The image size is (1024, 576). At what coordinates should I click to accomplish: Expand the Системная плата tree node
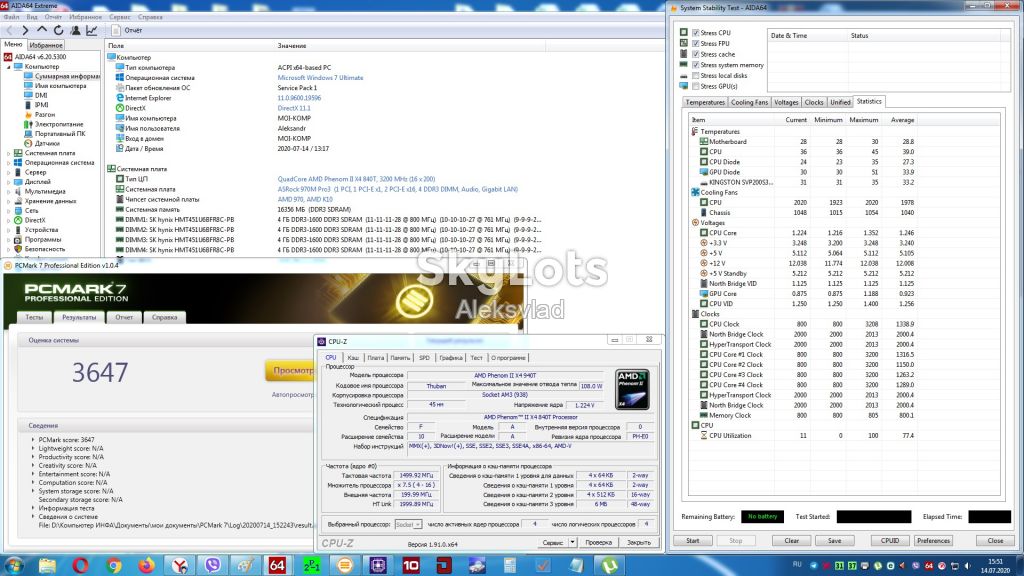pyautogui.click(x=8, y=153)
